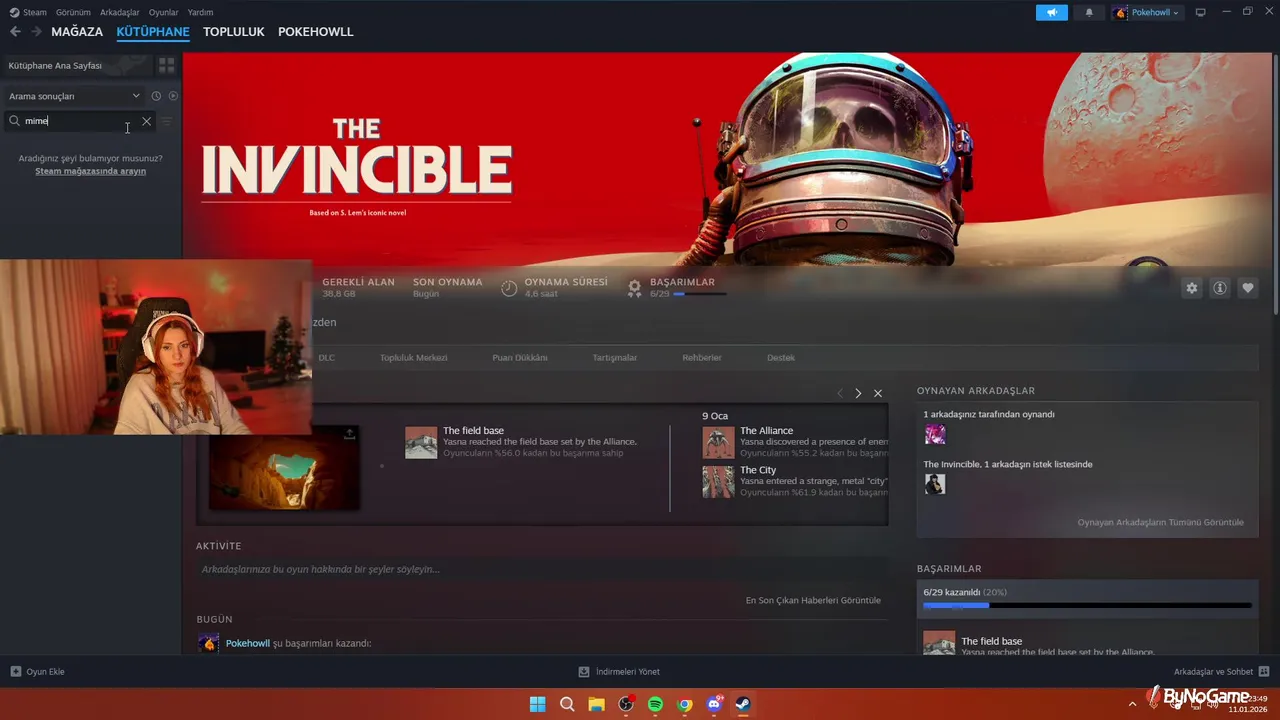Open the DLC tab
The height and width of the screenshot is (720, 1280).
[326, 358]
